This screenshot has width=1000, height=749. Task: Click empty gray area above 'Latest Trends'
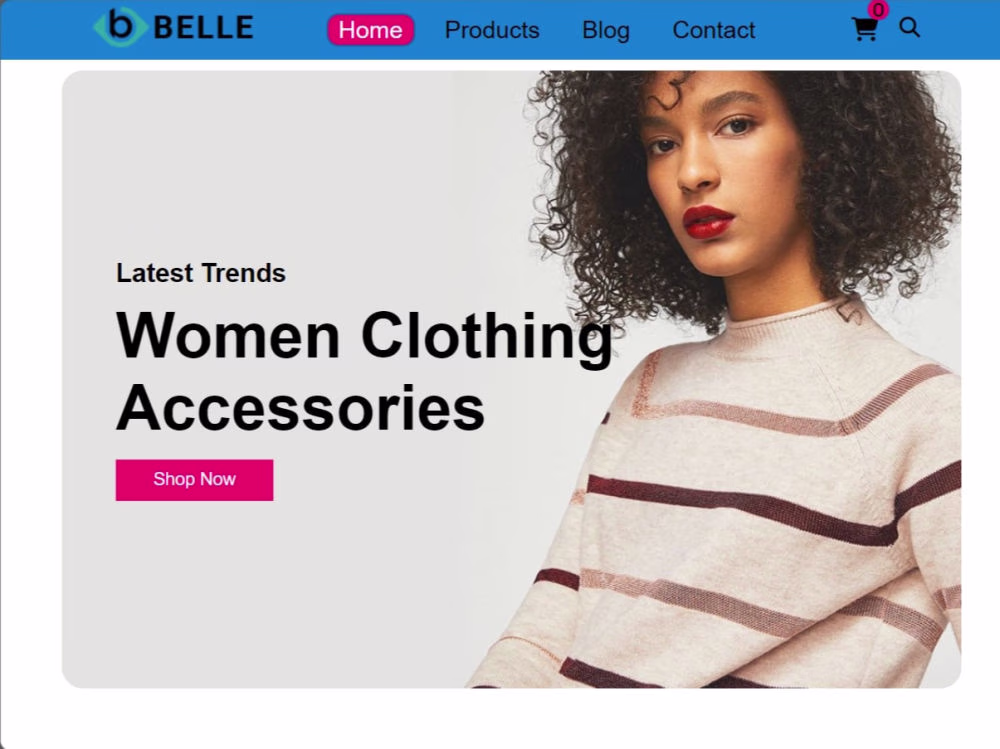(255, 166)
